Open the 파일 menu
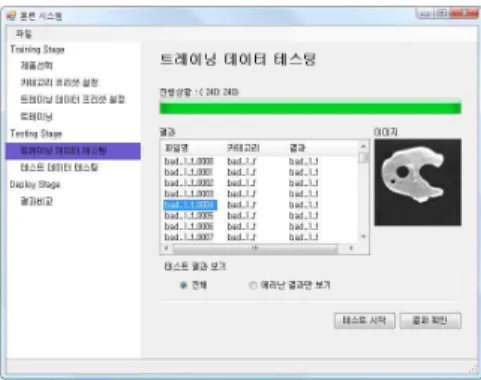Image resolution: width=481 pixels, height=380 pixels. pos(24,34)
